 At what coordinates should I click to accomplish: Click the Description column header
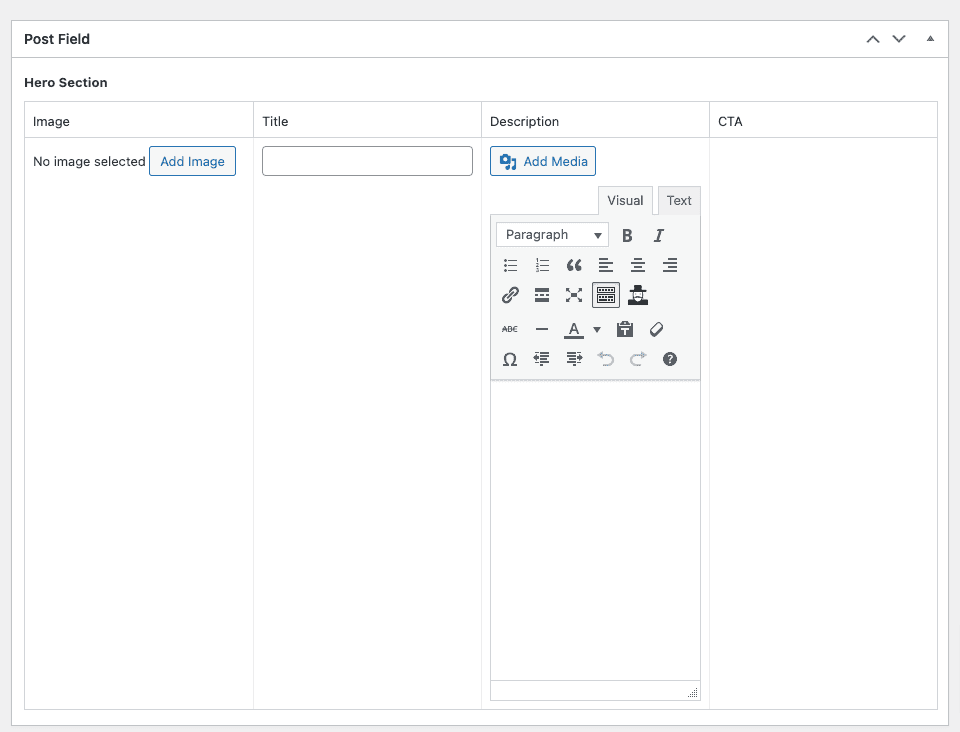click(x=524, y=121)
